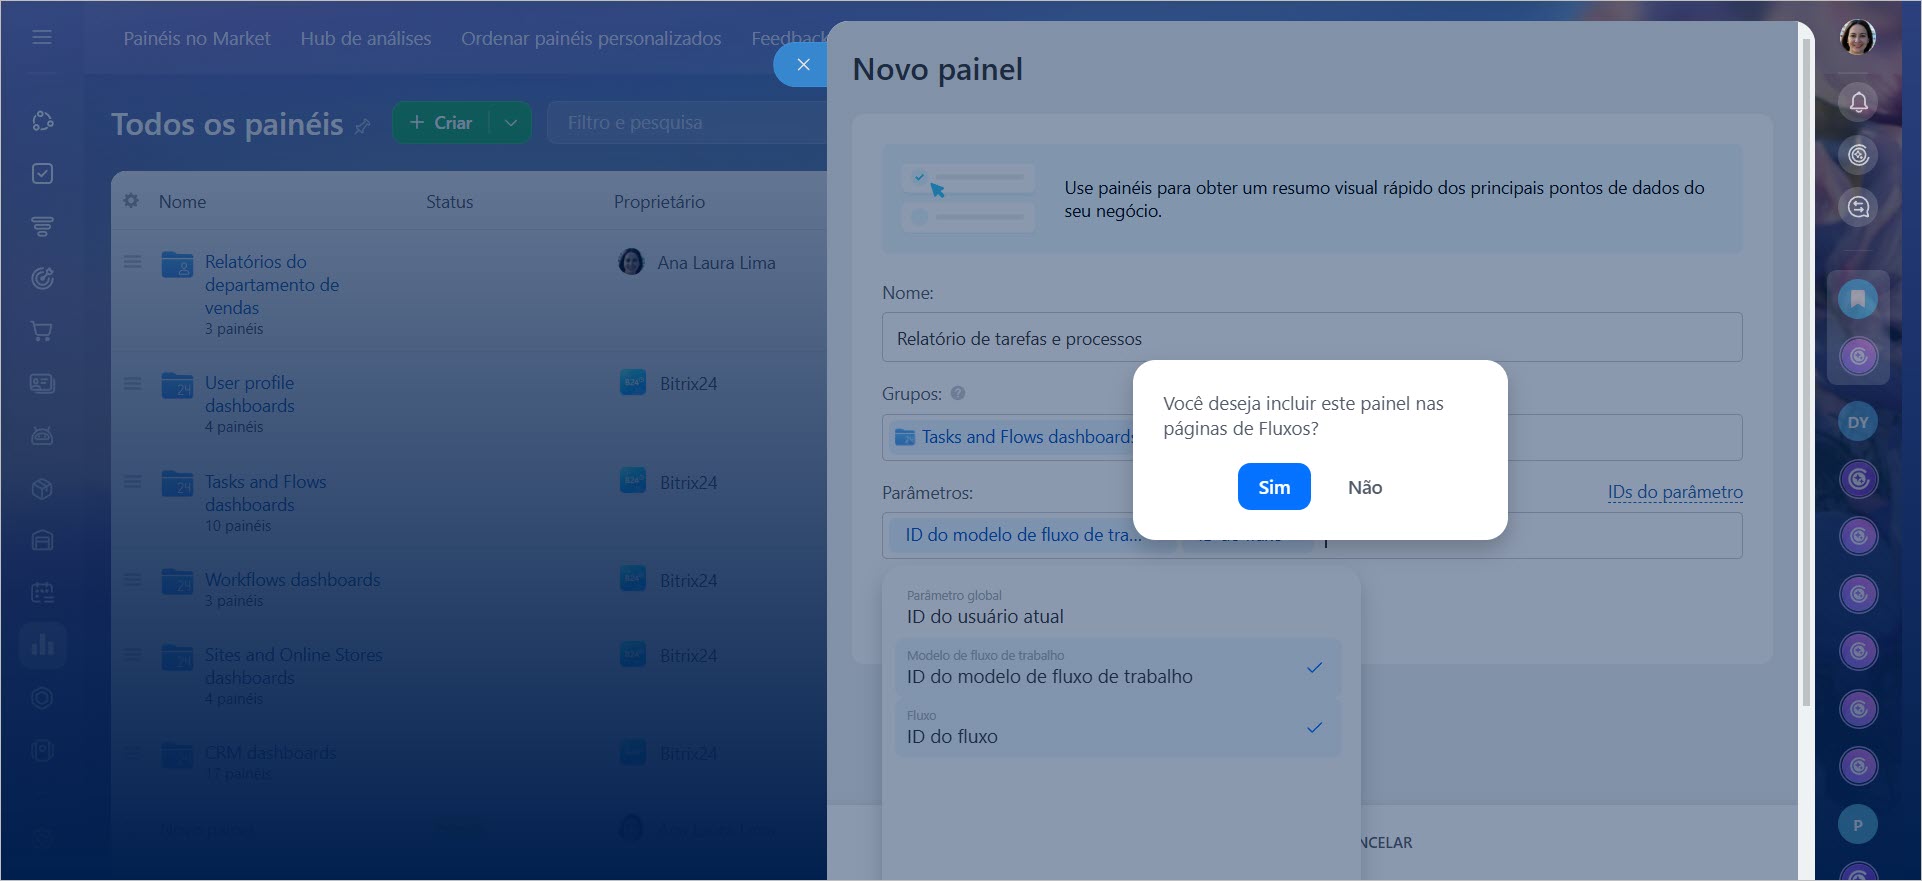Open the shopping cart sidebar icon
1922x881 pixels.
point(42,331)
